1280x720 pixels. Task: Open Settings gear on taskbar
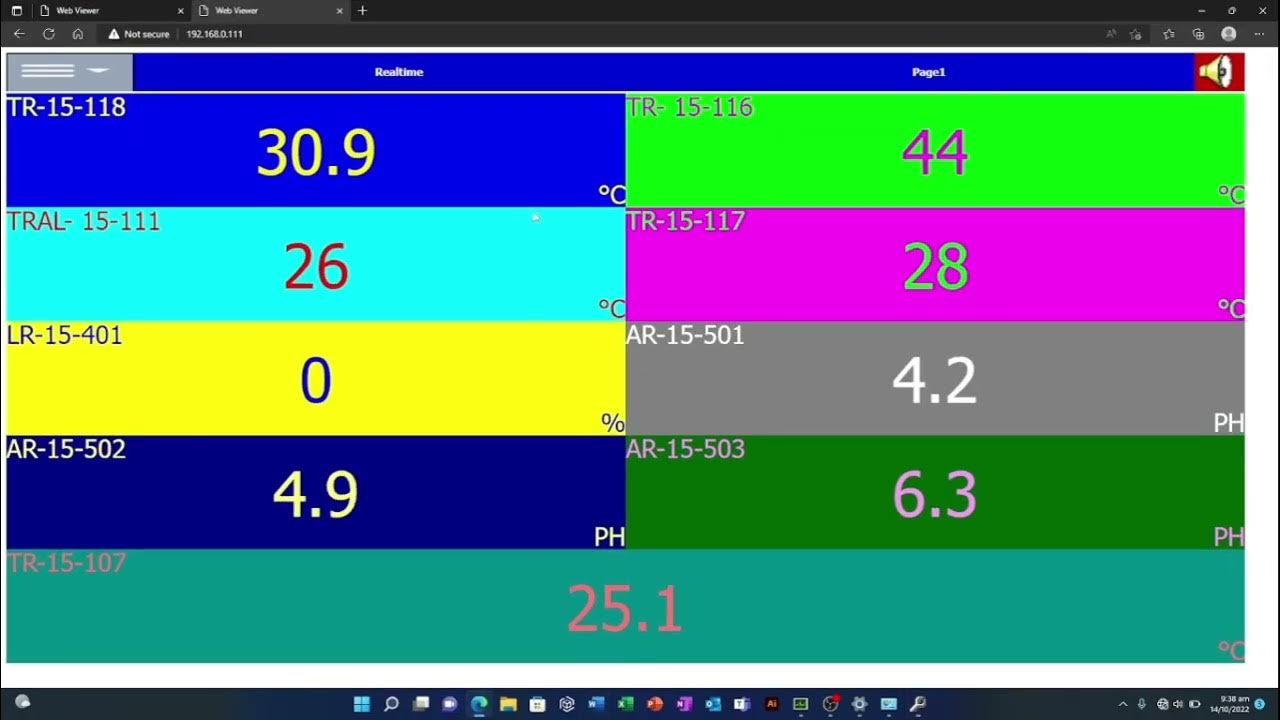(859, 704)
